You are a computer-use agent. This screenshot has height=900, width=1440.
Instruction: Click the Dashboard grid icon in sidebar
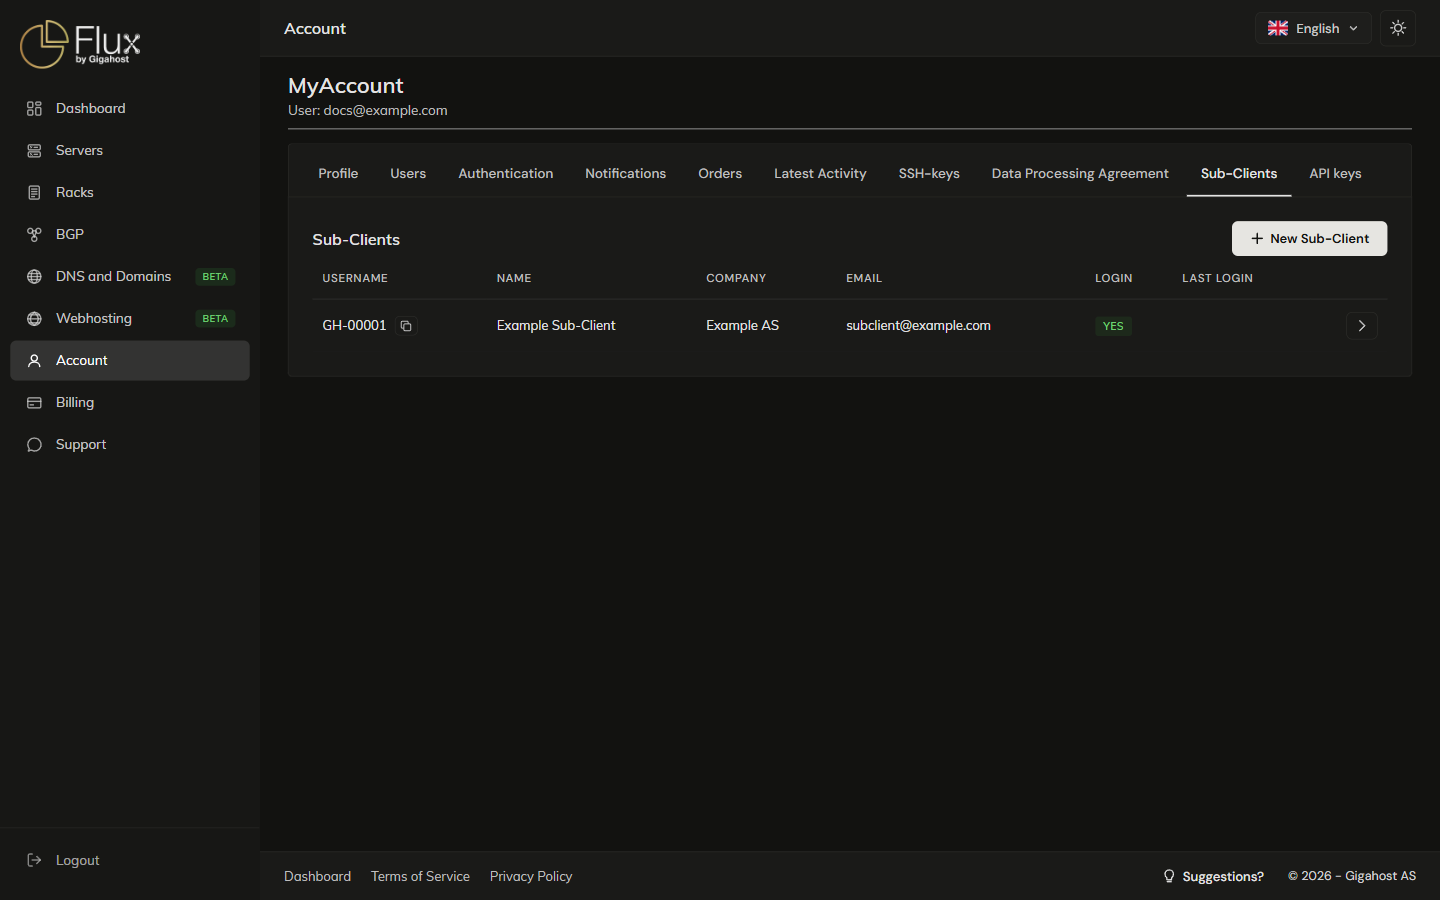[34, 109]
